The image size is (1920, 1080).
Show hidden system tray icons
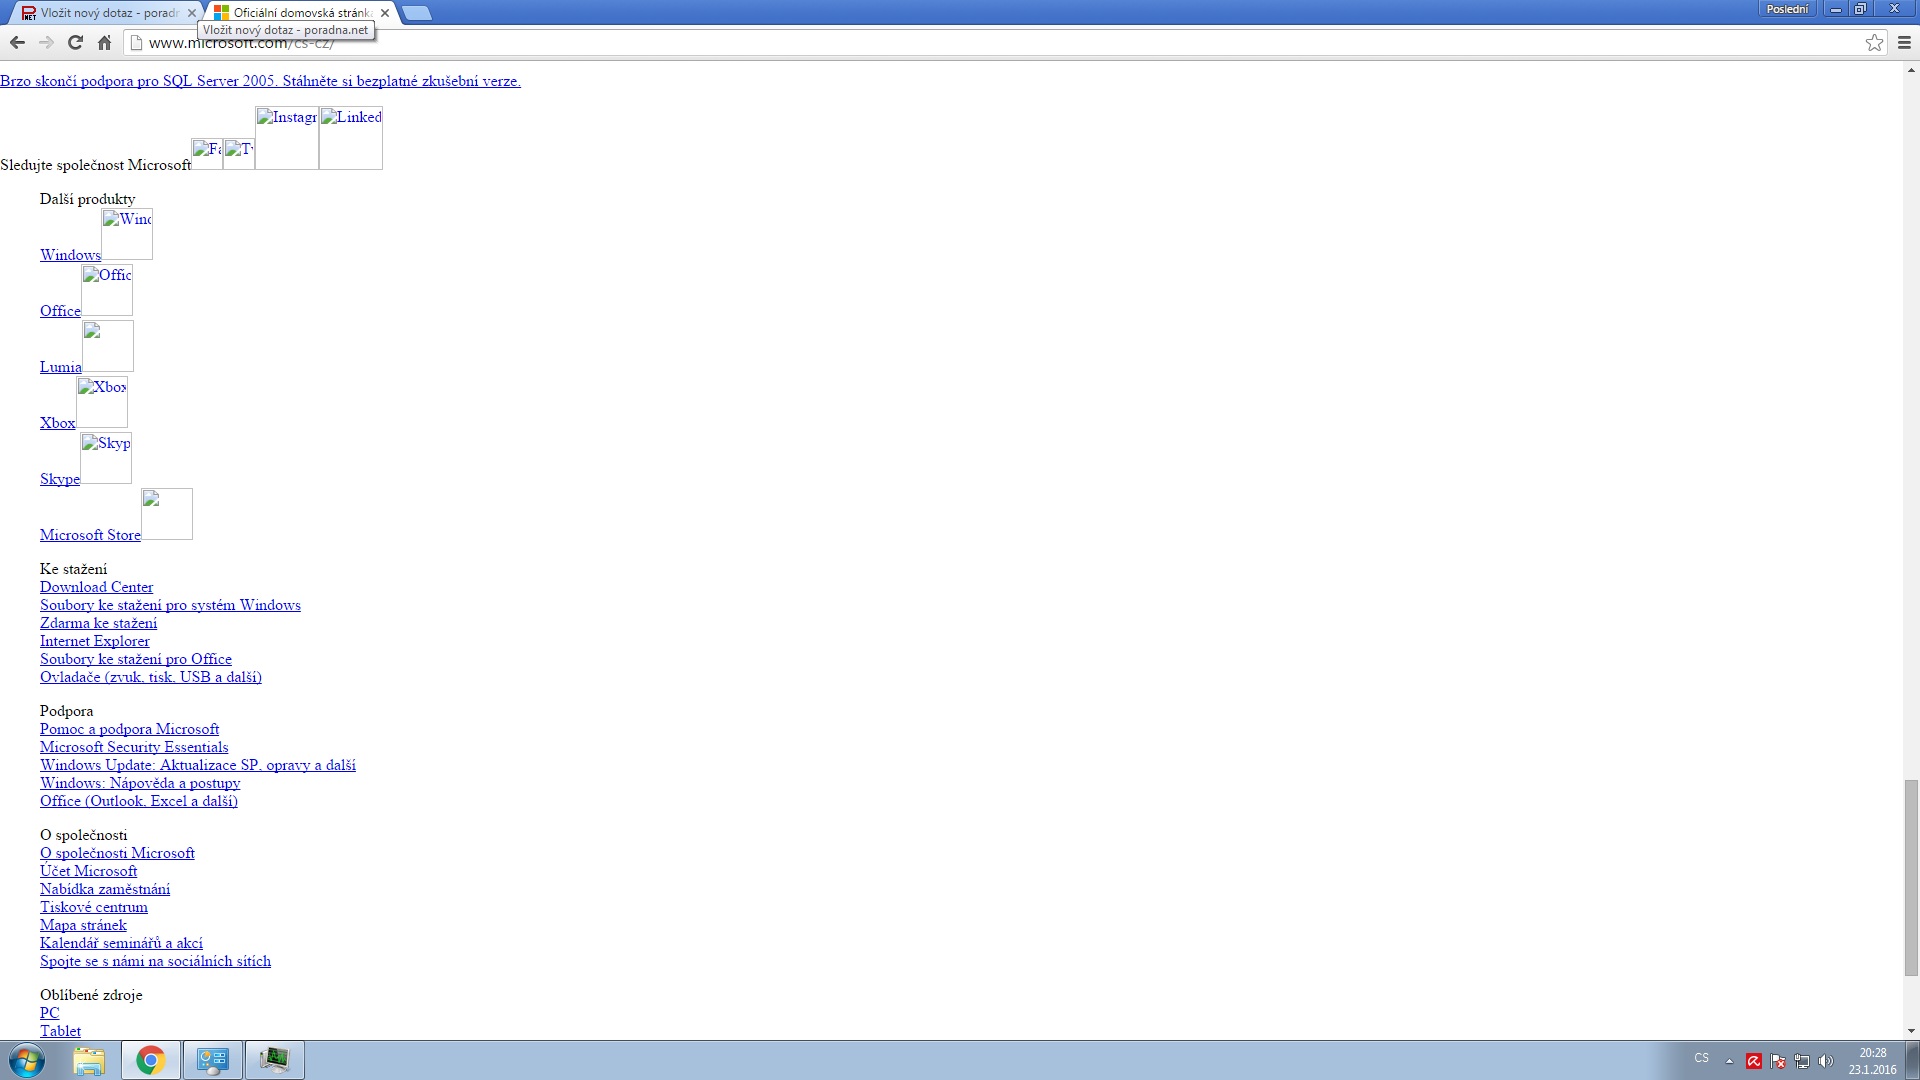(1729, 1061)
